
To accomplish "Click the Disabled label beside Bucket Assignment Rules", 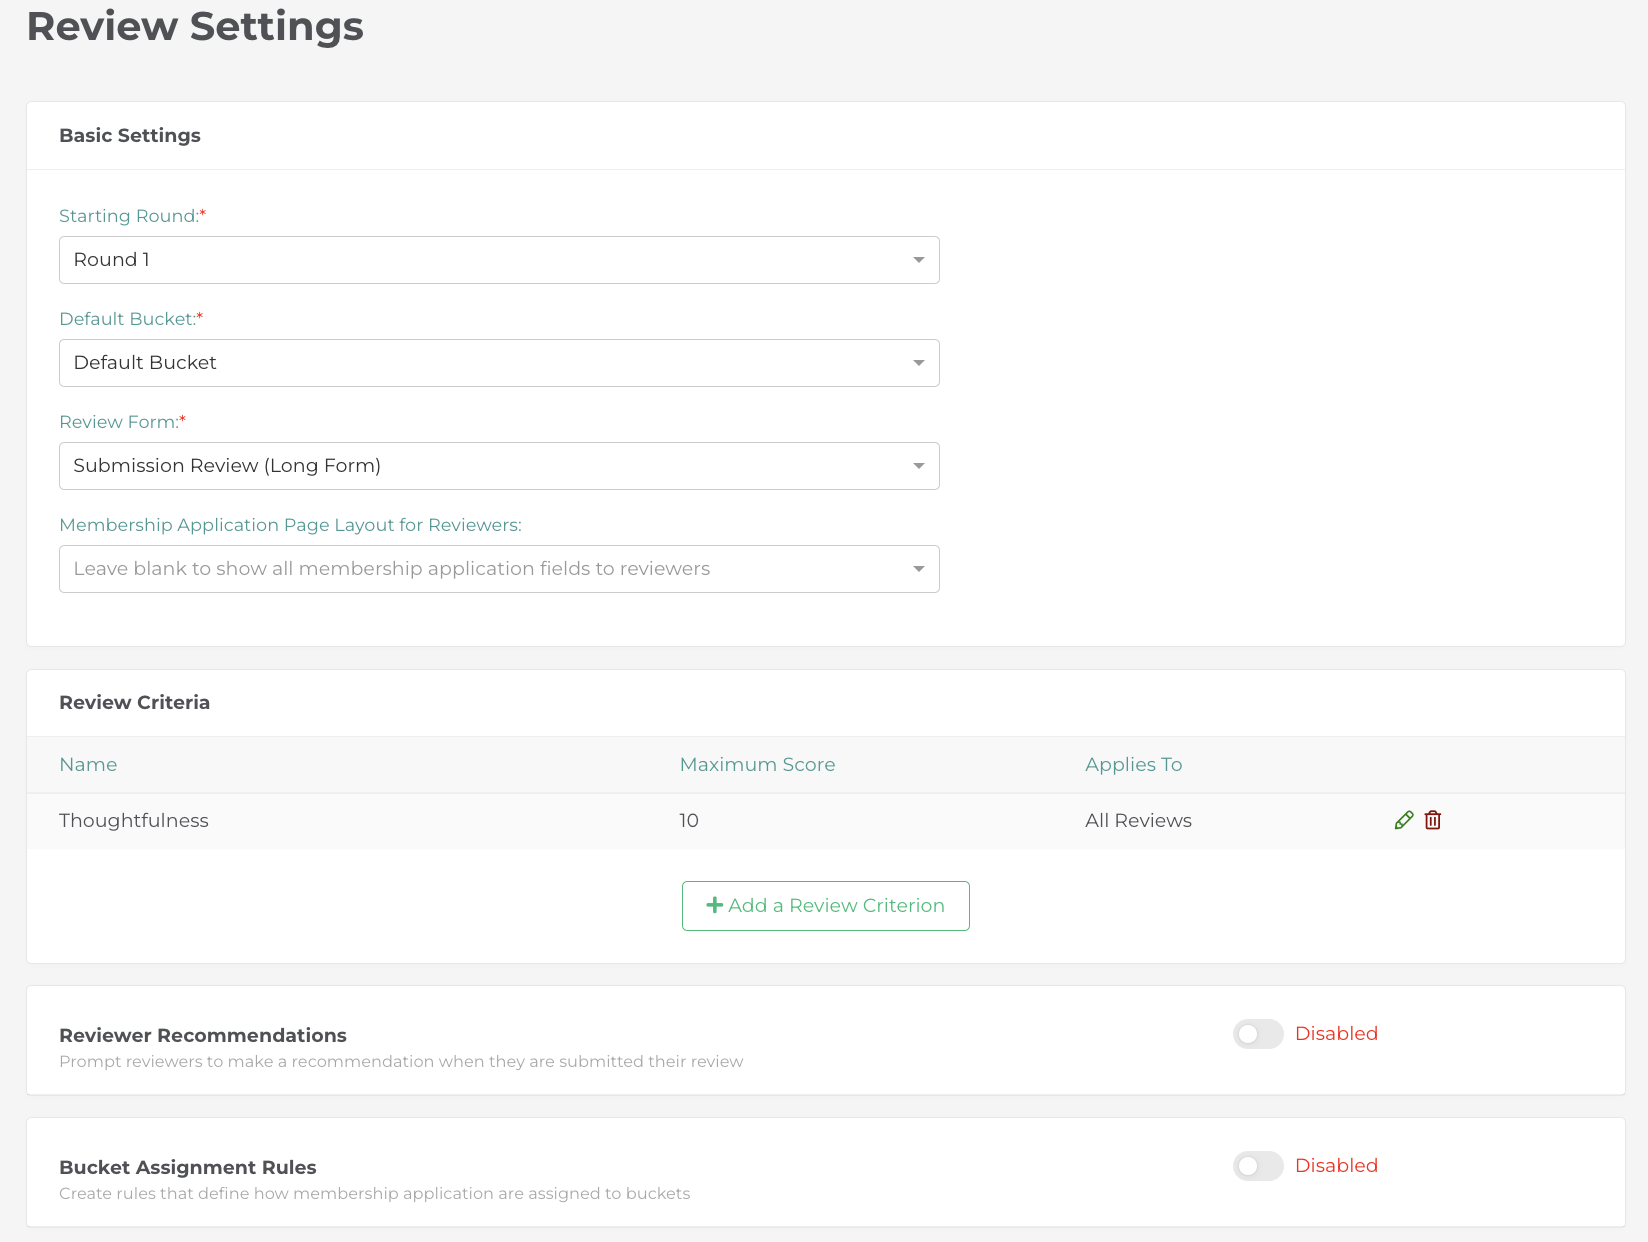I will pos(1336,1166).
